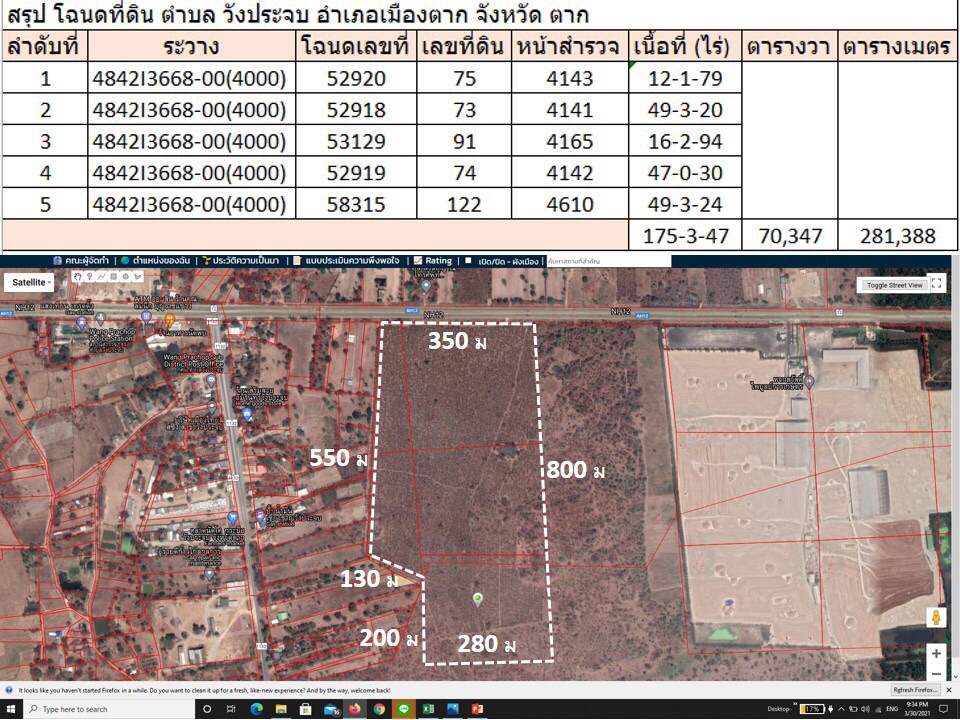Click table cell '53129'

356,141
